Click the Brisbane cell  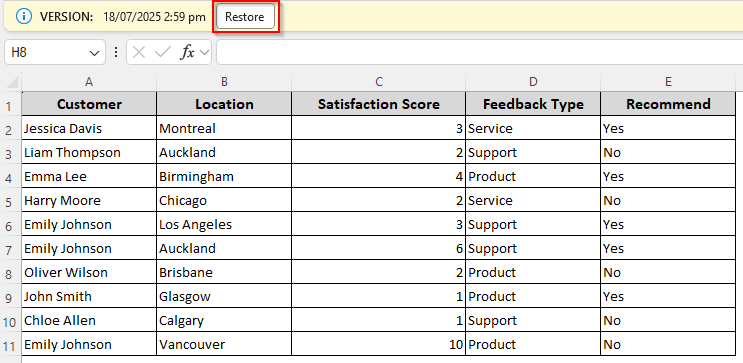(224, 272)
